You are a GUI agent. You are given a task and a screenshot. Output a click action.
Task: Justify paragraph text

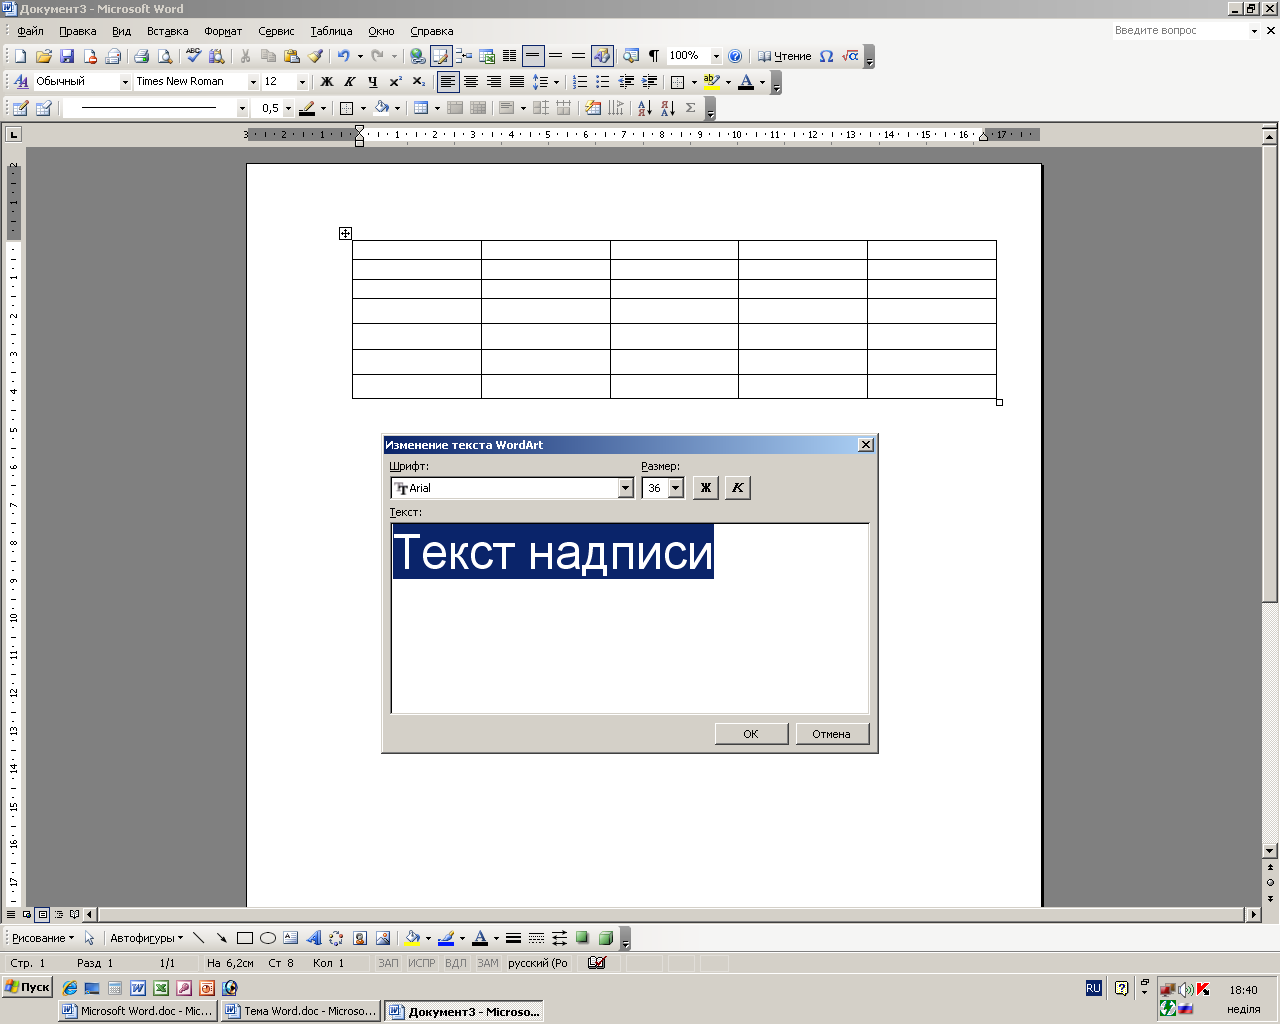[517, 82]
